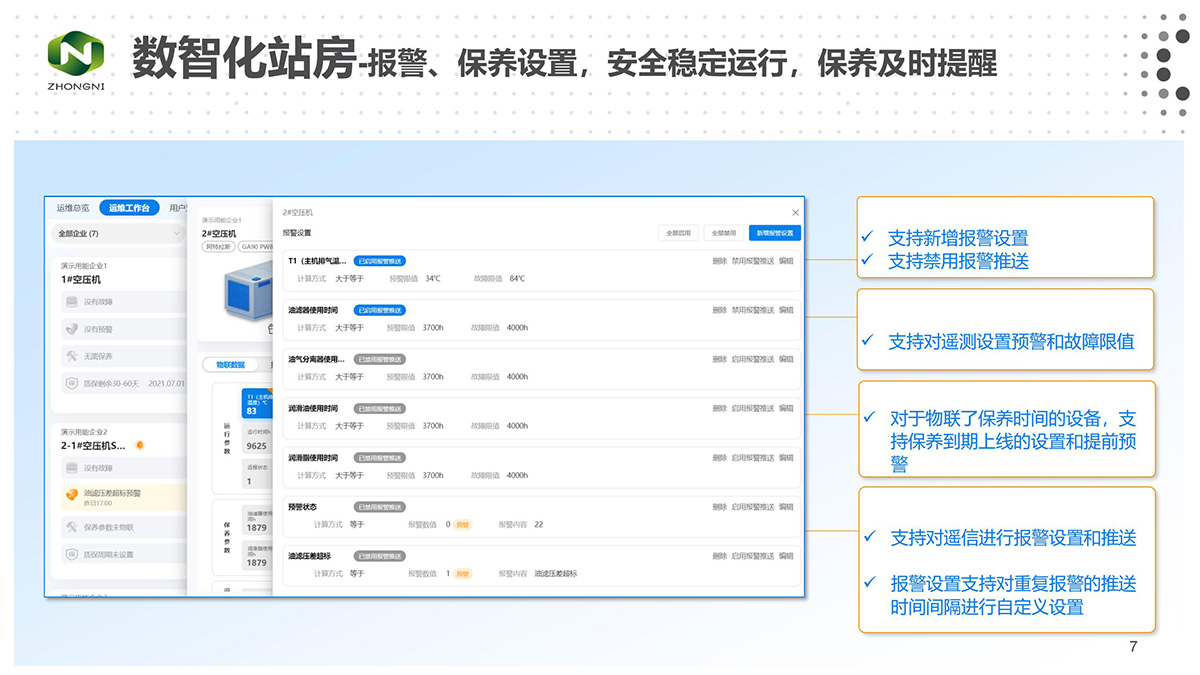This screenshot has height=675, width=1200.
Task: Edit the 预警状态 alarm rule
Action: [x=786, y=507]
